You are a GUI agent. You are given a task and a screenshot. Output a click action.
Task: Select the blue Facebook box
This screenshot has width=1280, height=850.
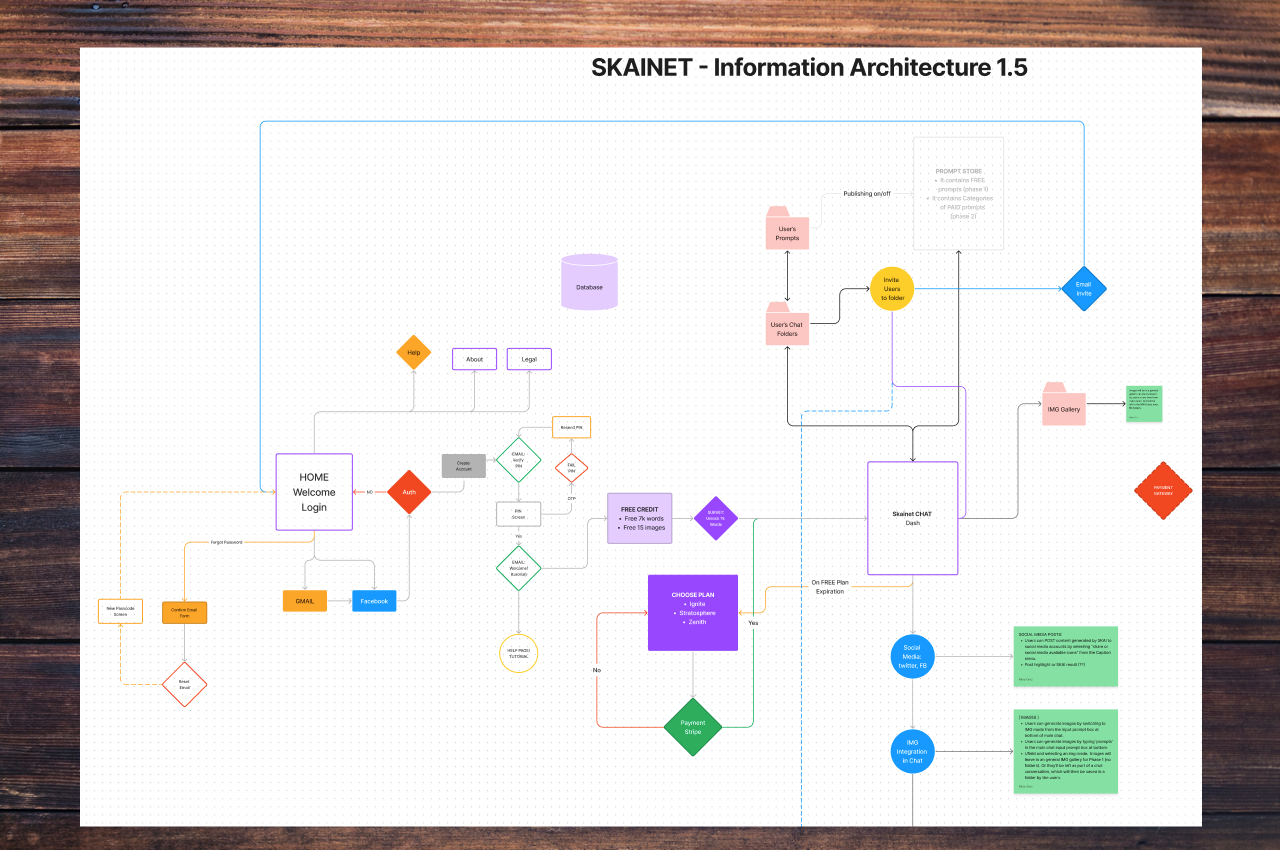point(374,601)
